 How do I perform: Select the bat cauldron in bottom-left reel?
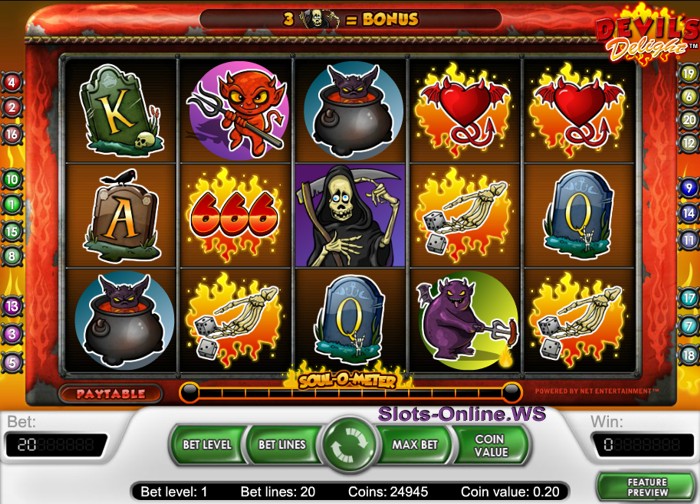[124, 320]
